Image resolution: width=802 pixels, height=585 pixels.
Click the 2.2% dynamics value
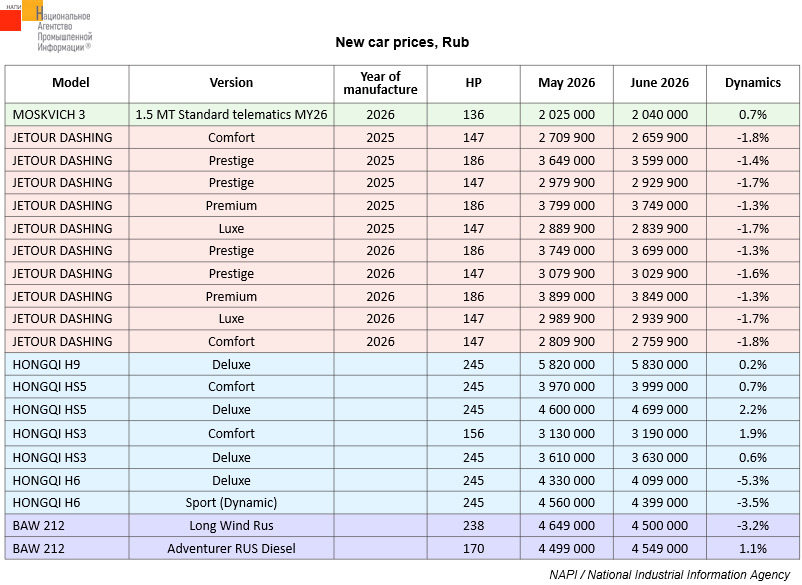[752, 410]
